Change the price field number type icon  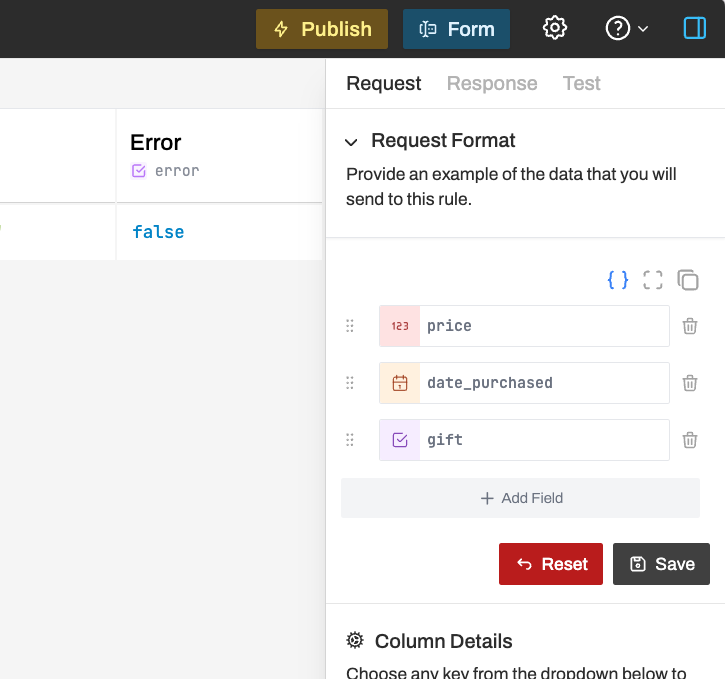(x=400, y=326)
